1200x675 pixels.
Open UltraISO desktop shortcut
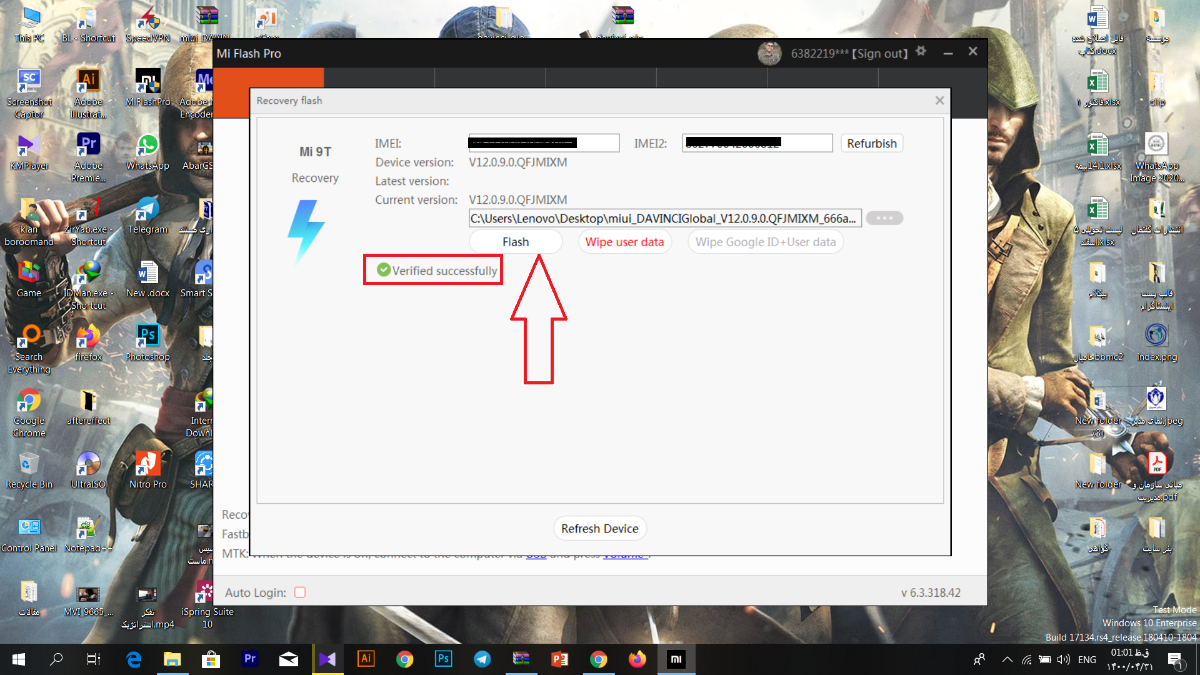coord(88,470)
